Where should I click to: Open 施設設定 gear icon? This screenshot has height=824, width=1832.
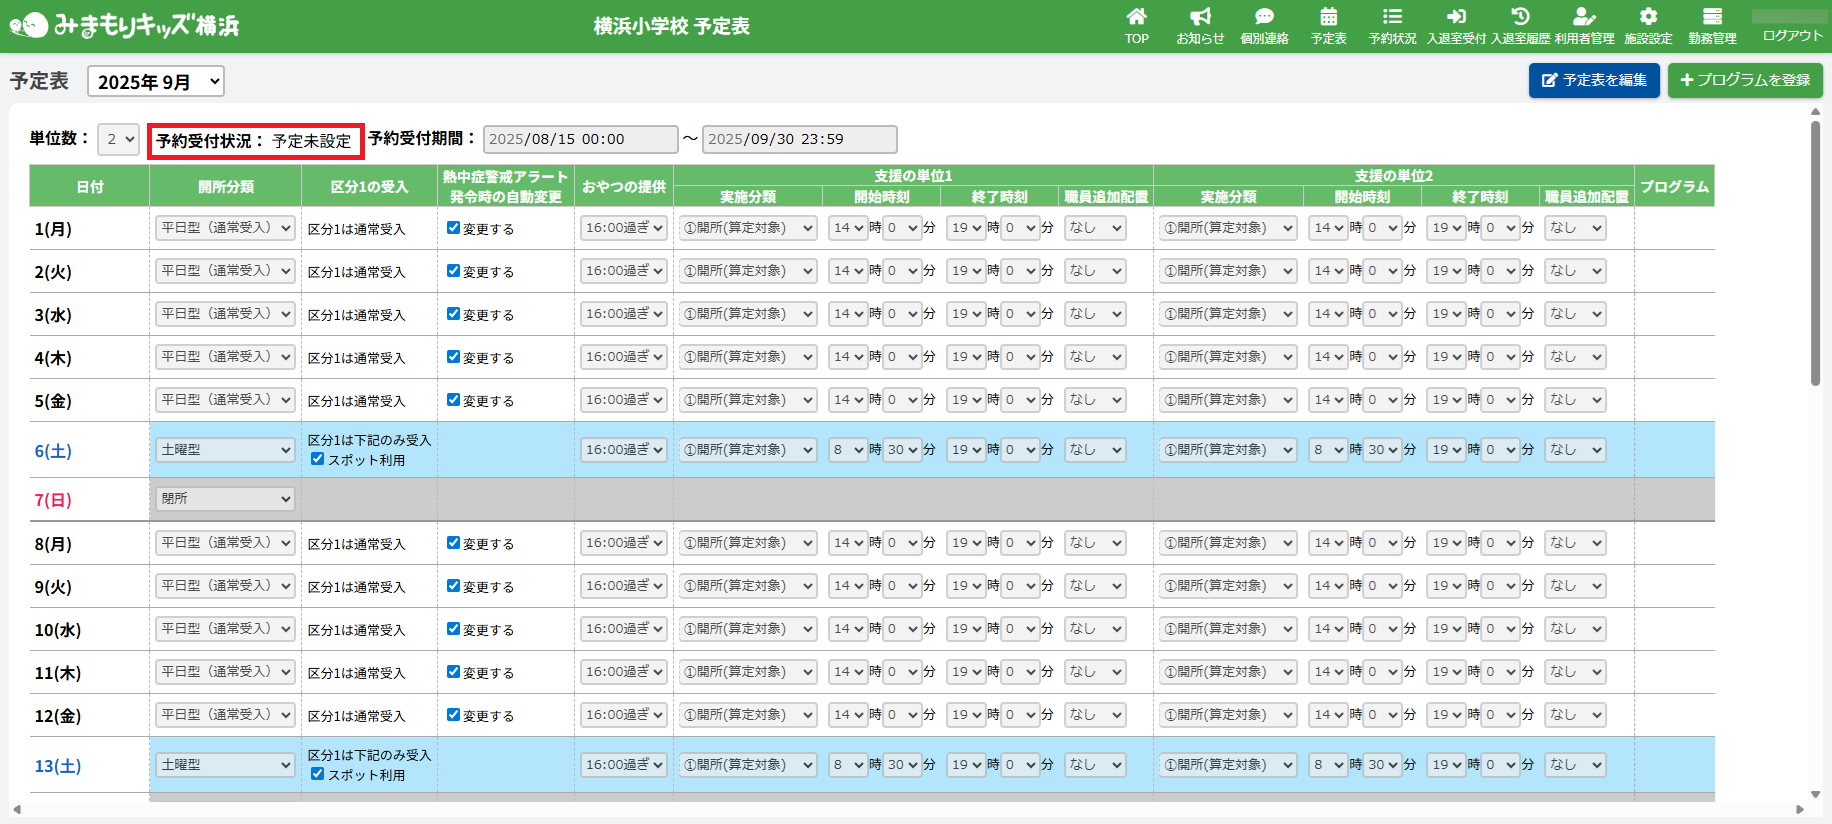(x=1648, y=18)
